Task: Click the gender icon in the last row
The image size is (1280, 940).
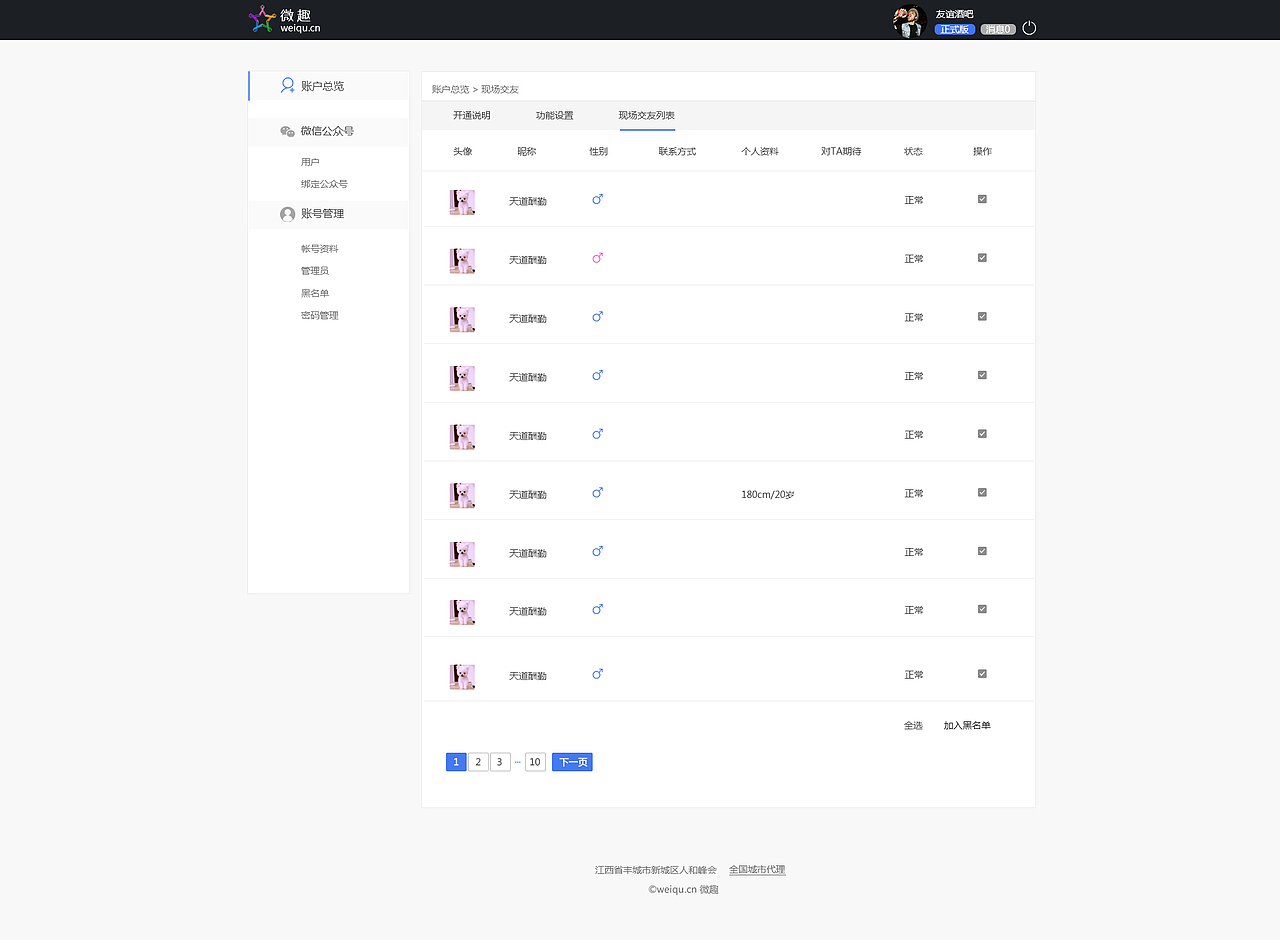Action: tap(597, 674)
